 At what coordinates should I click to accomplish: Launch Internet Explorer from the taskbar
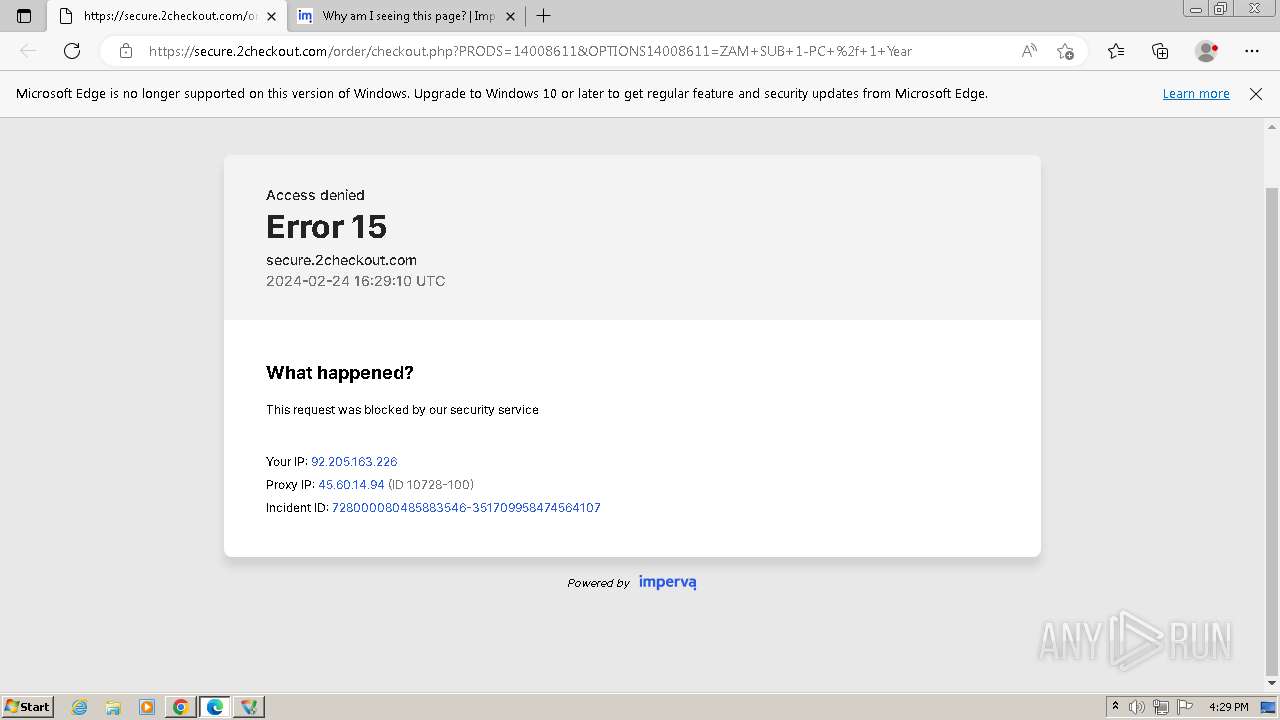tap(80, 707)
